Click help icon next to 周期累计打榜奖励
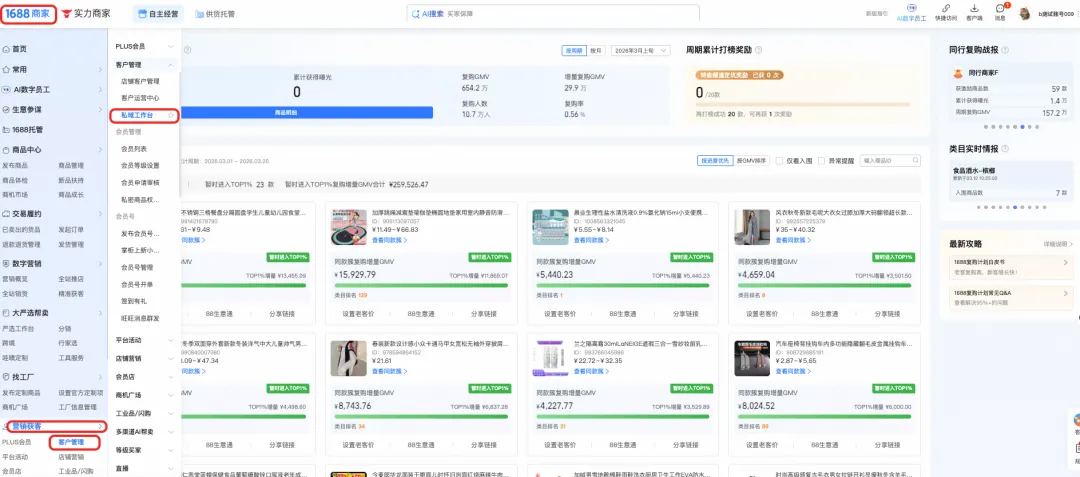1080x477 pixels. click(x=758, y=50)
